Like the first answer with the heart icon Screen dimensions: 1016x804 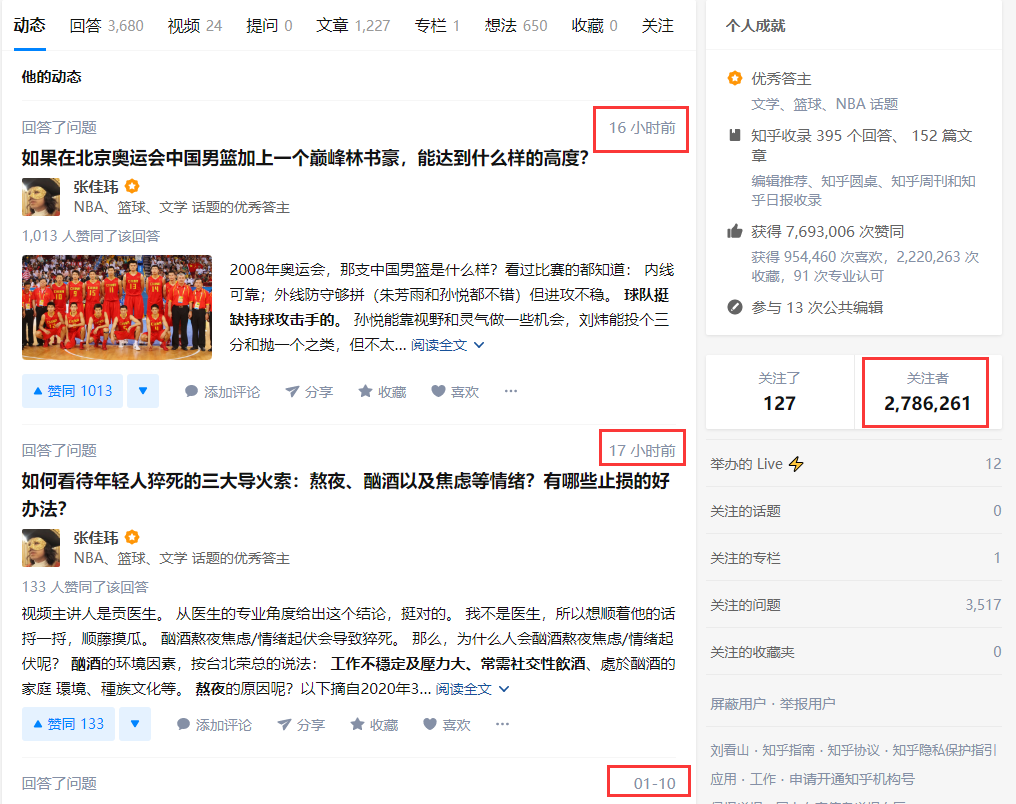pyautogui.click(x=455, y=391)
